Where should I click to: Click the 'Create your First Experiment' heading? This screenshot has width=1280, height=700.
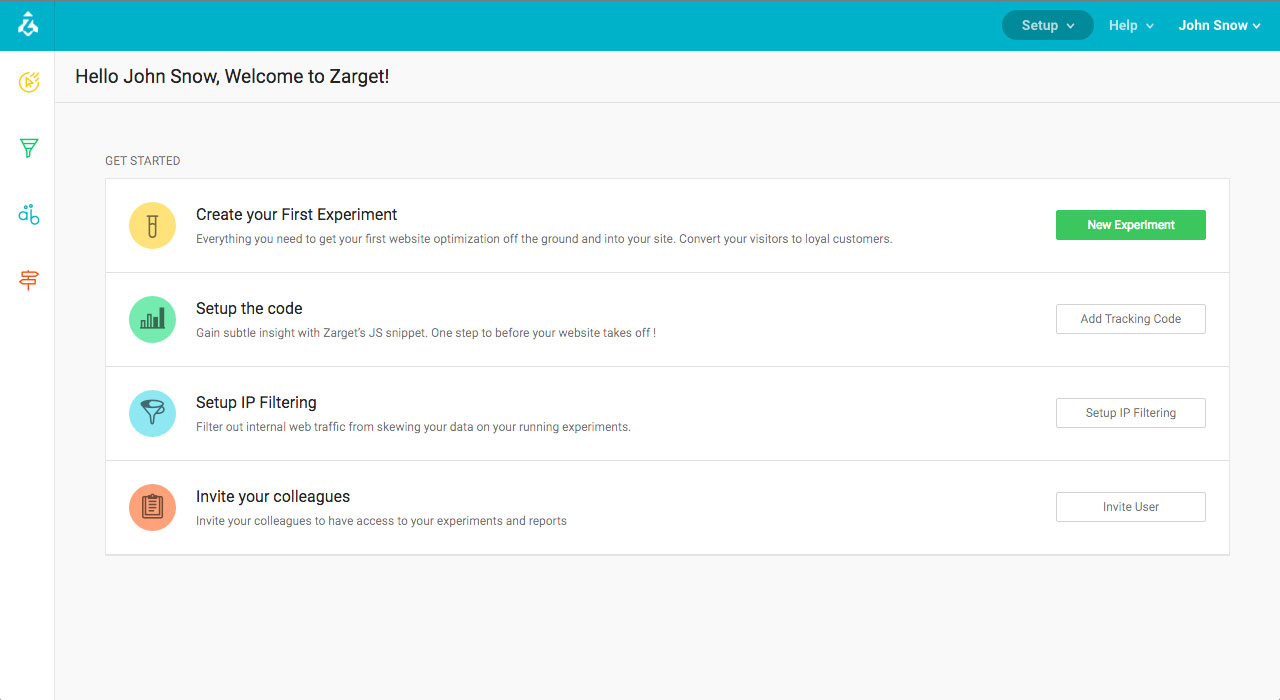coord(296,214)
